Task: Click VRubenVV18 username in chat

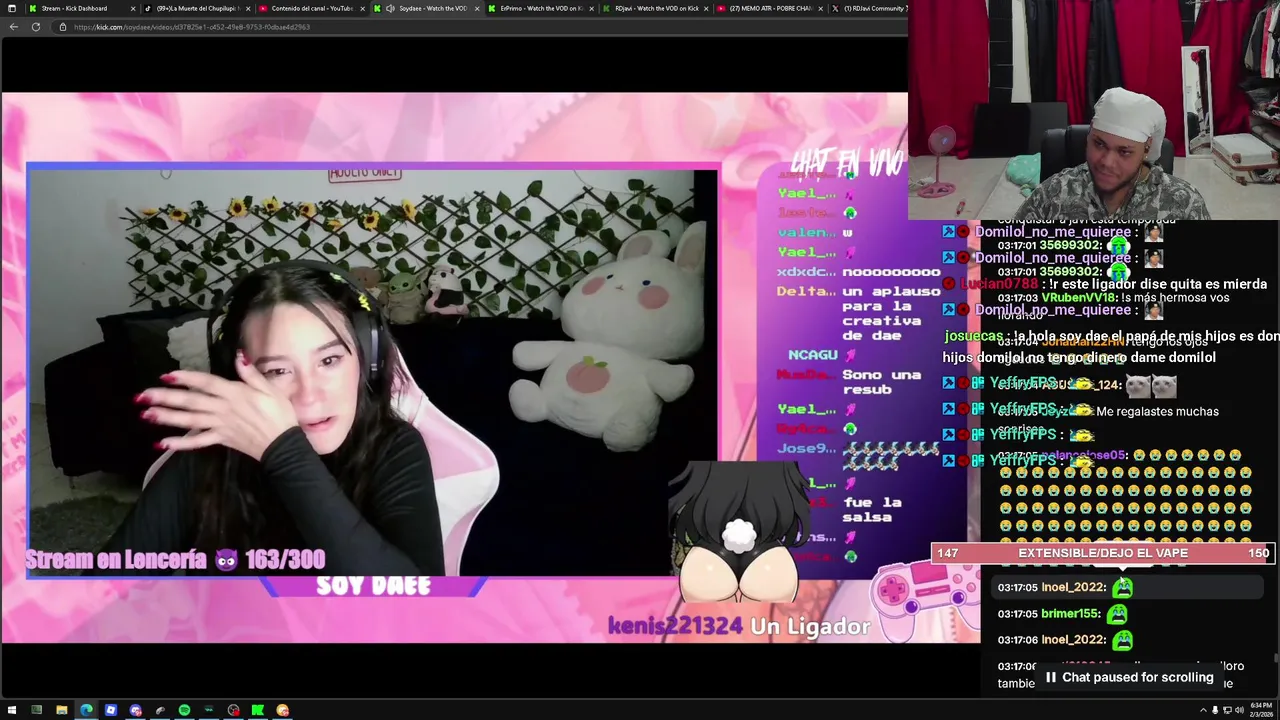Action: pyautogui.click(x=1080, y=298)
